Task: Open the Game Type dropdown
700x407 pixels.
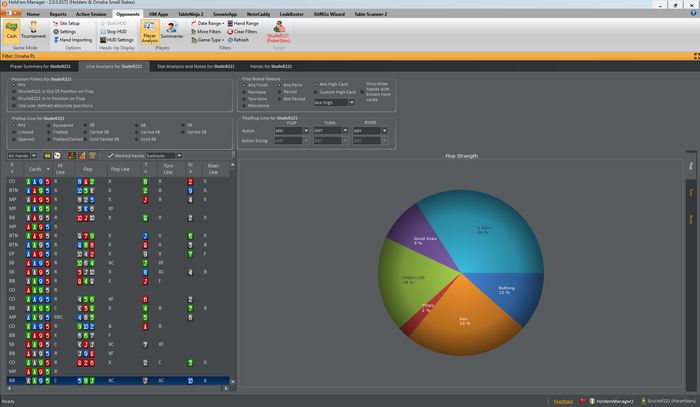Action: pyautogui.click(x=208, y=40)
